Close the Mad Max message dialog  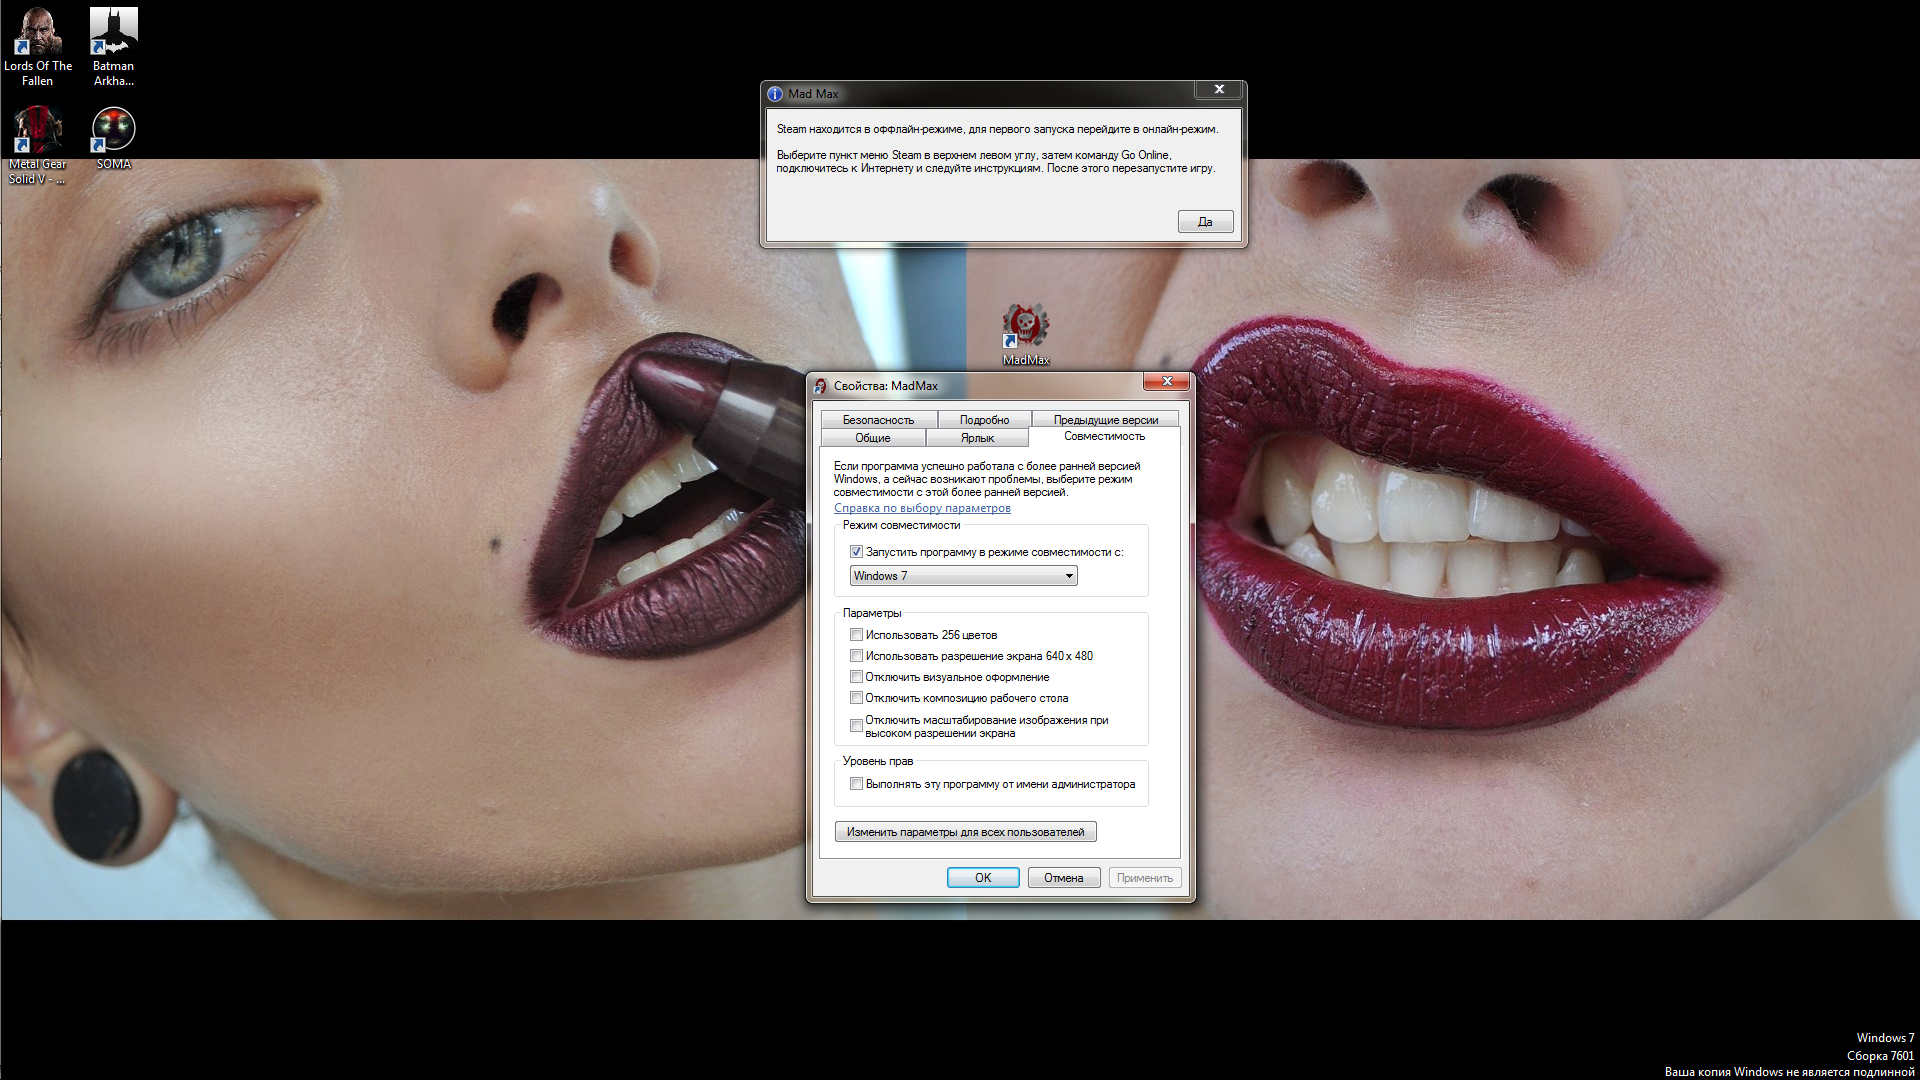click(x=1219, y=90)
